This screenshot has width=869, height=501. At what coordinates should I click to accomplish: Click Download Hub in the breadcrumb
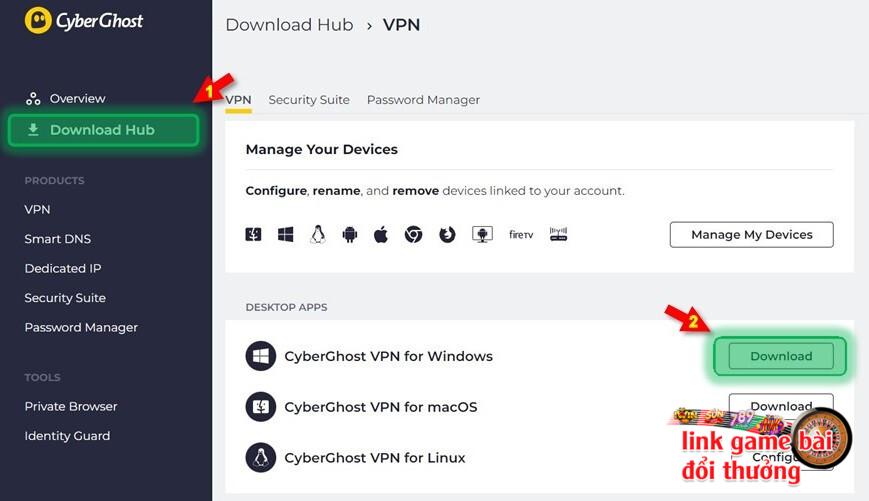click(289, 25)
